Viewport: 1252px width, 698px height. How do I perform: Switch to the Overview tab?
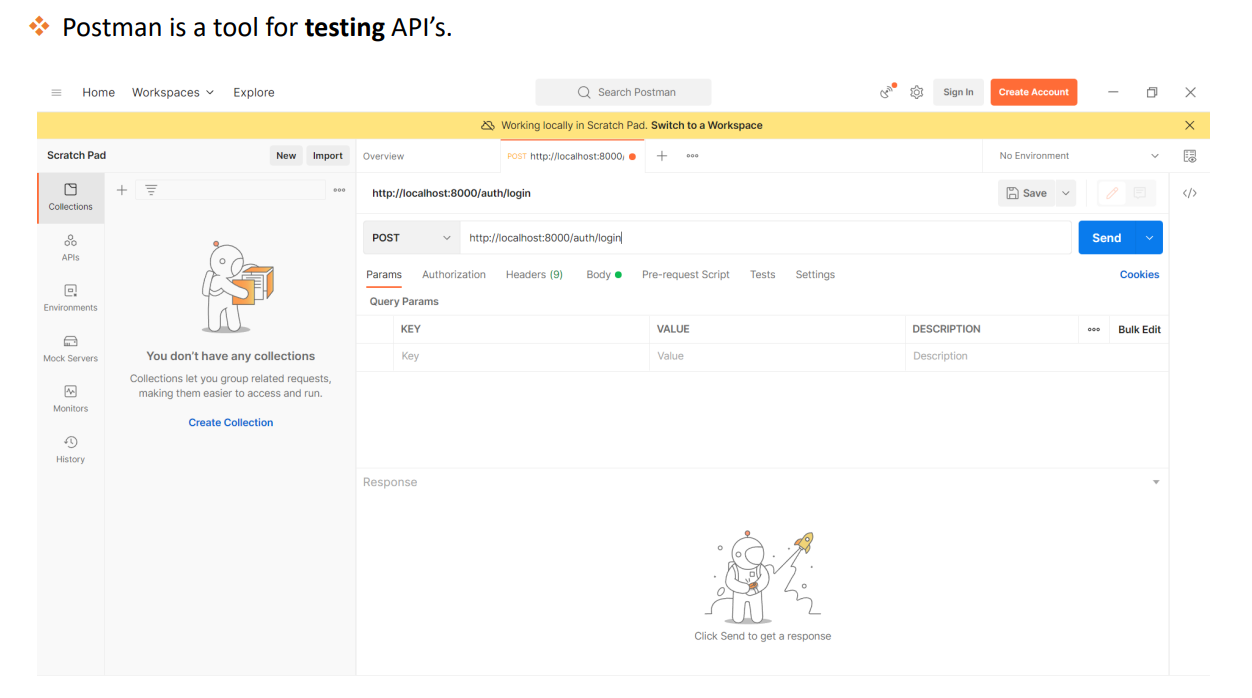click(384, 156)
